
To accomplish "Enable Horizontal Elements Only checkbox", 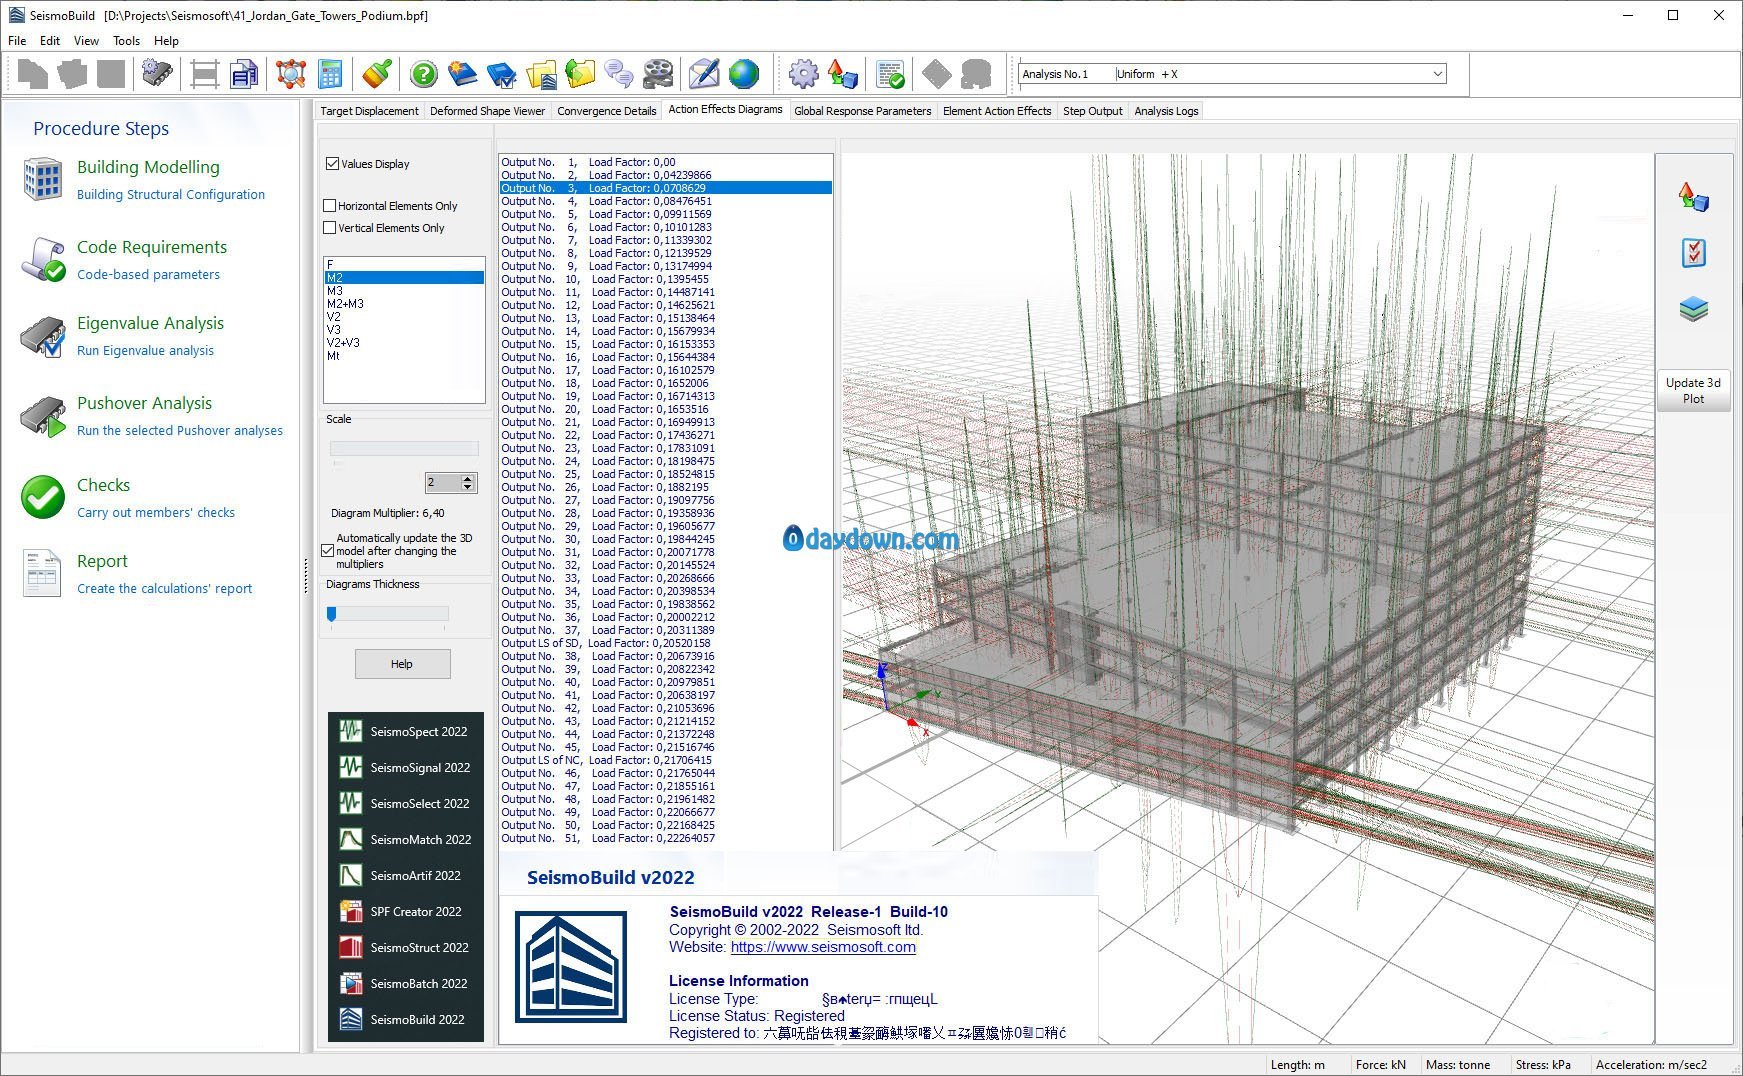I will pos(329,205).
